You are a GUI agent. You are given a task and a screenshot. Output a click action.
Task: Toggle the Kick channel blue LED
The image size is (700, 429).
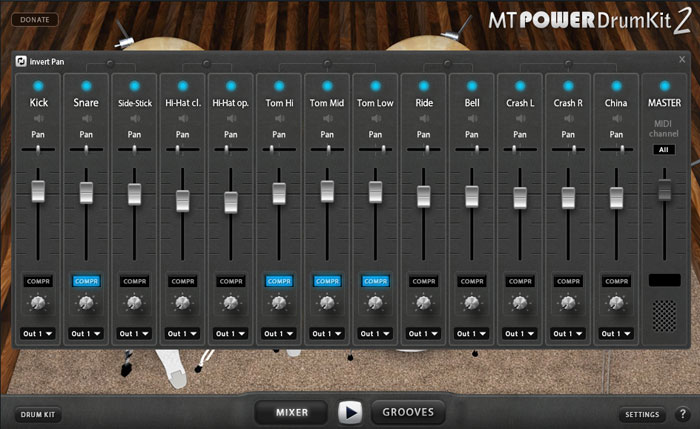(38, 86)
